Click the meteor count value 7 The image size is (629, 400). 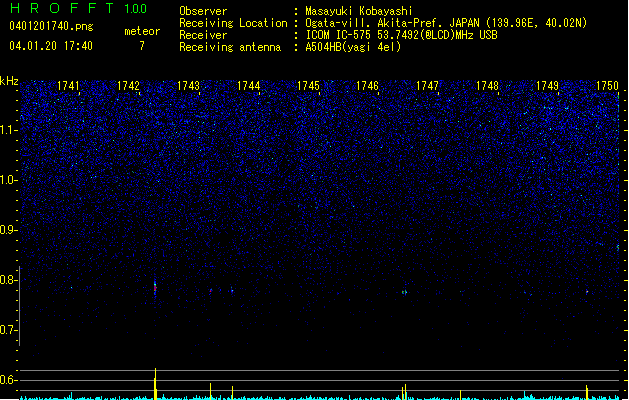point(142,46)
